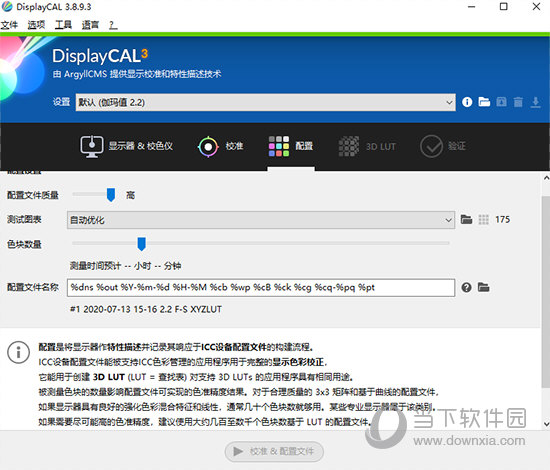Click the information circle icon
Viewport: 550px width, 470px height.
pos(18,352)
